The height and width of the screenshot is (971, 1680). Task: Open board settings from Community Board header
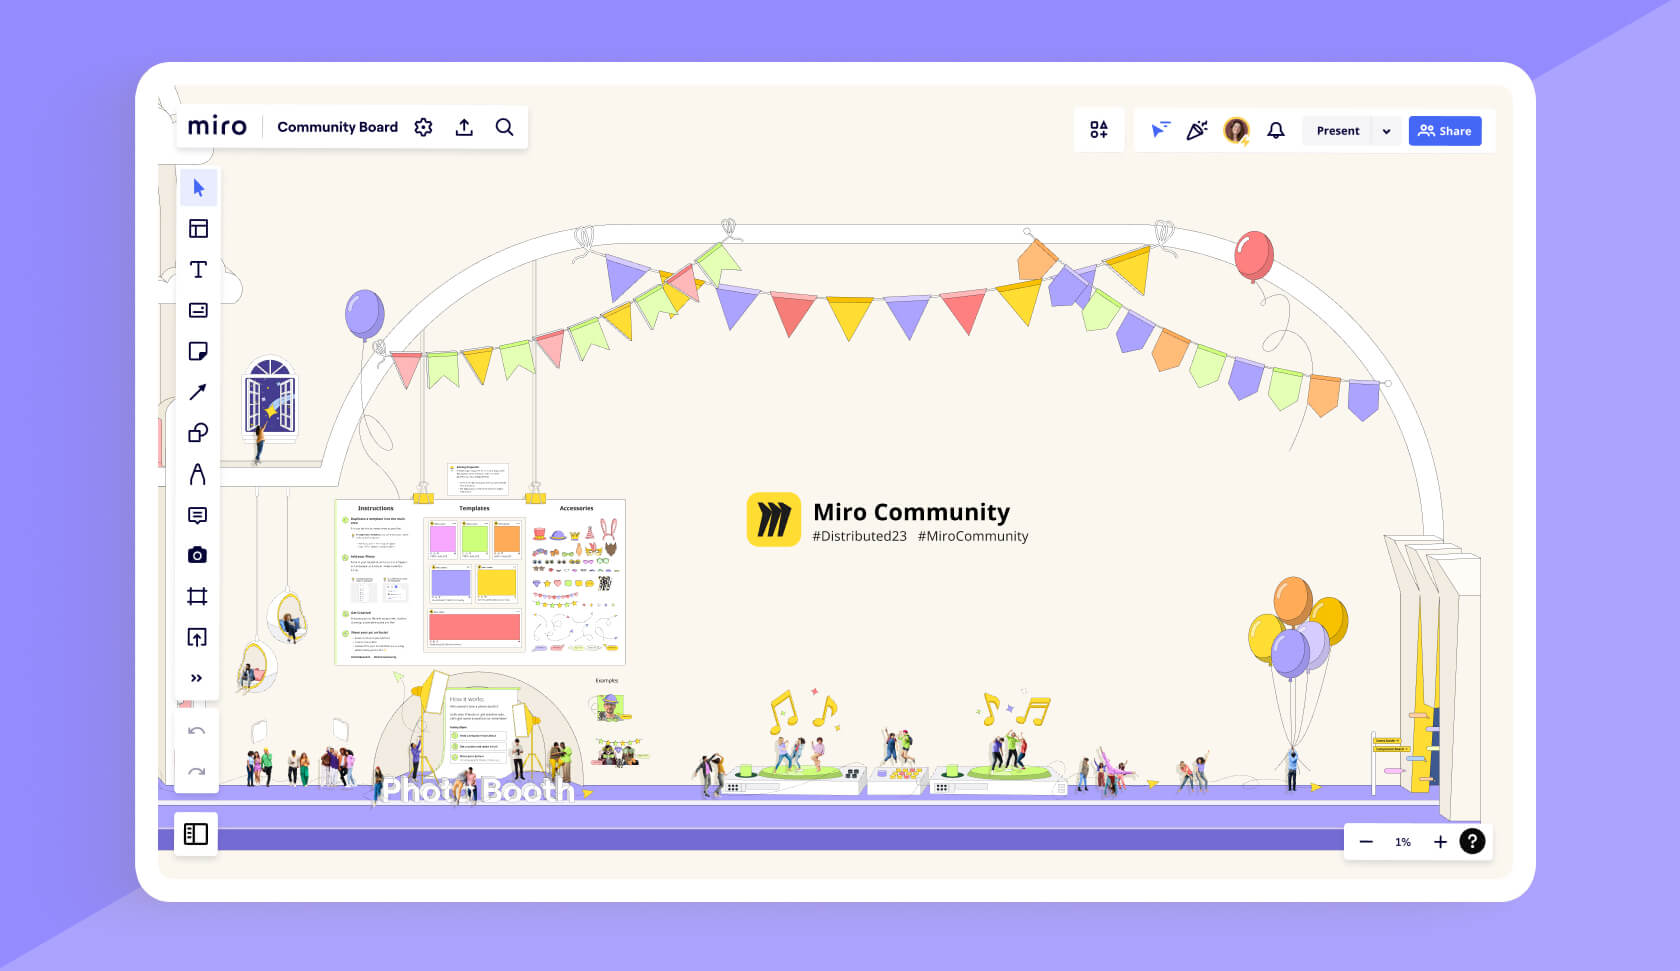(x=423, y=127)
